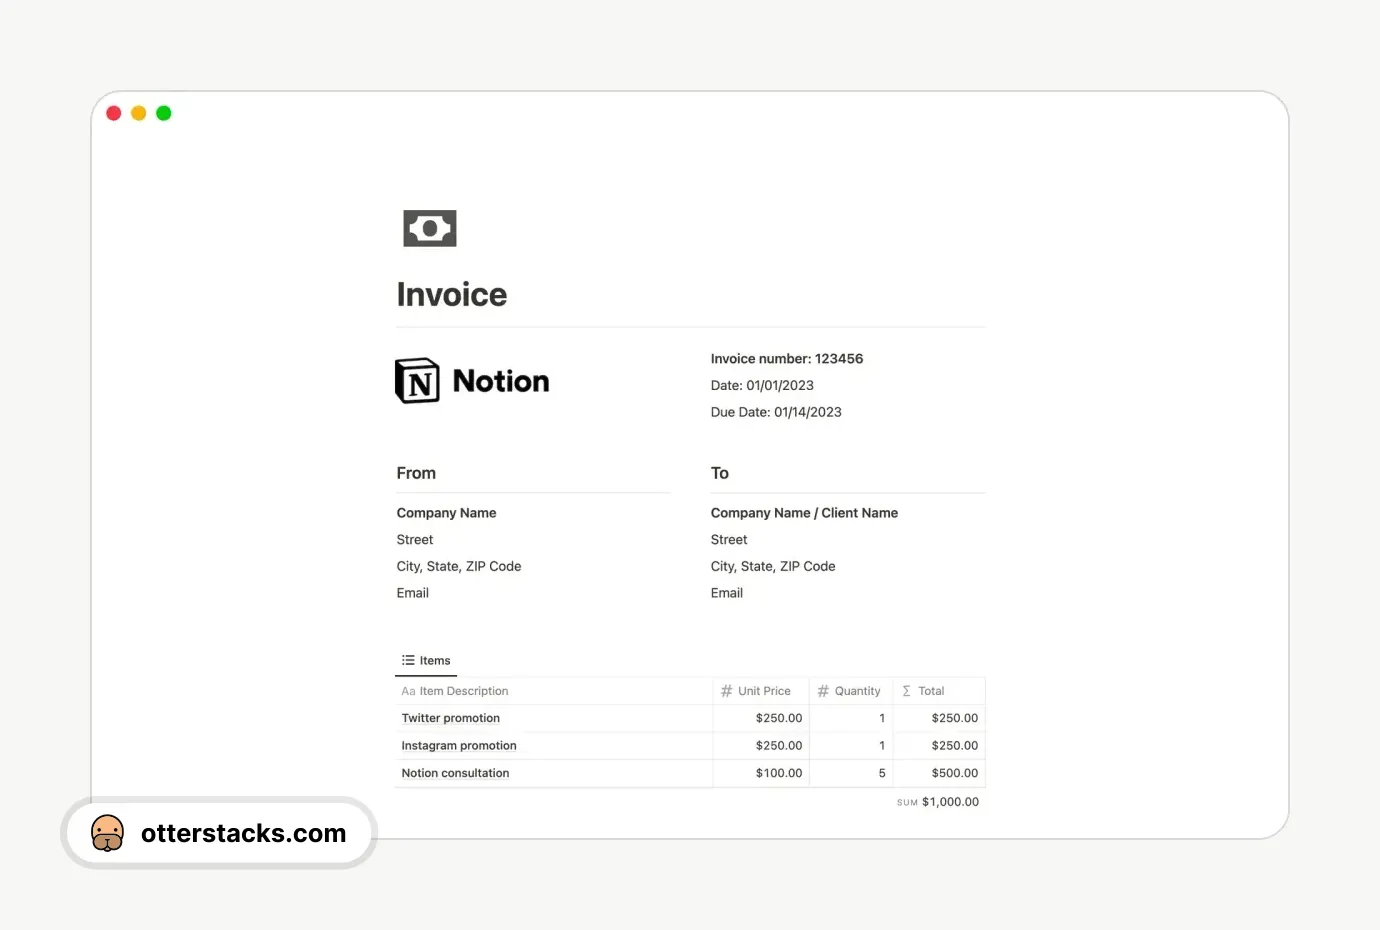Click the Notion cube logo
The image size is (1380, 930).
(418, 381)
